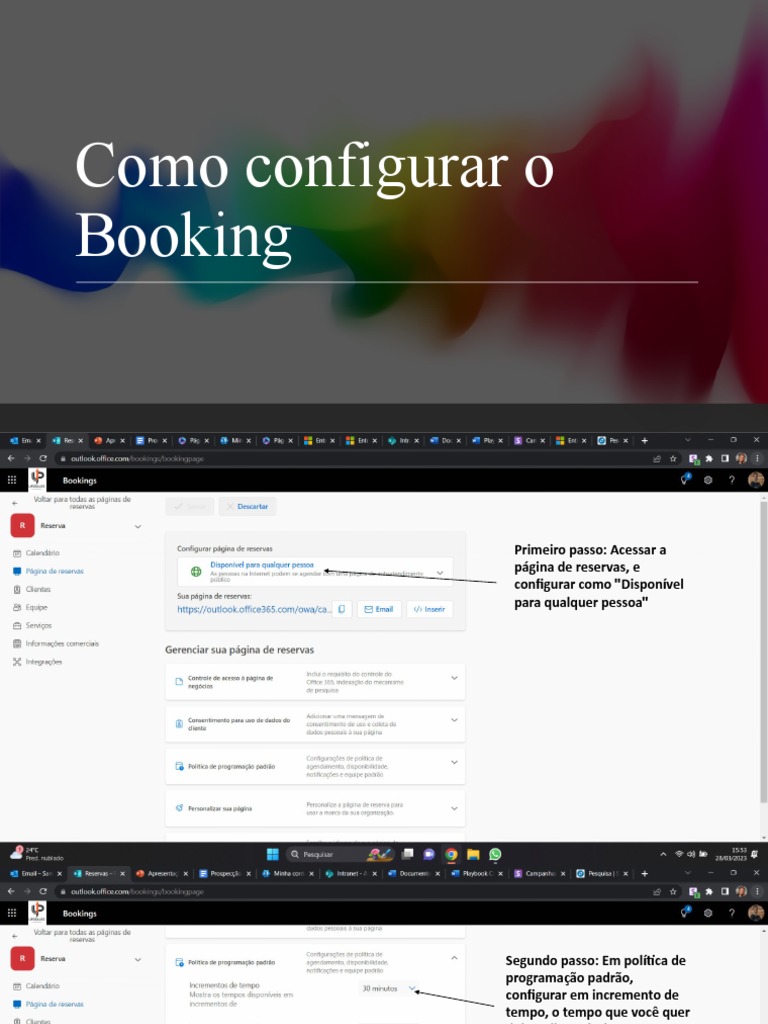
Task: Expand 'Política de programação padrão' in the first-step screenshot
Action: point(315,766)
